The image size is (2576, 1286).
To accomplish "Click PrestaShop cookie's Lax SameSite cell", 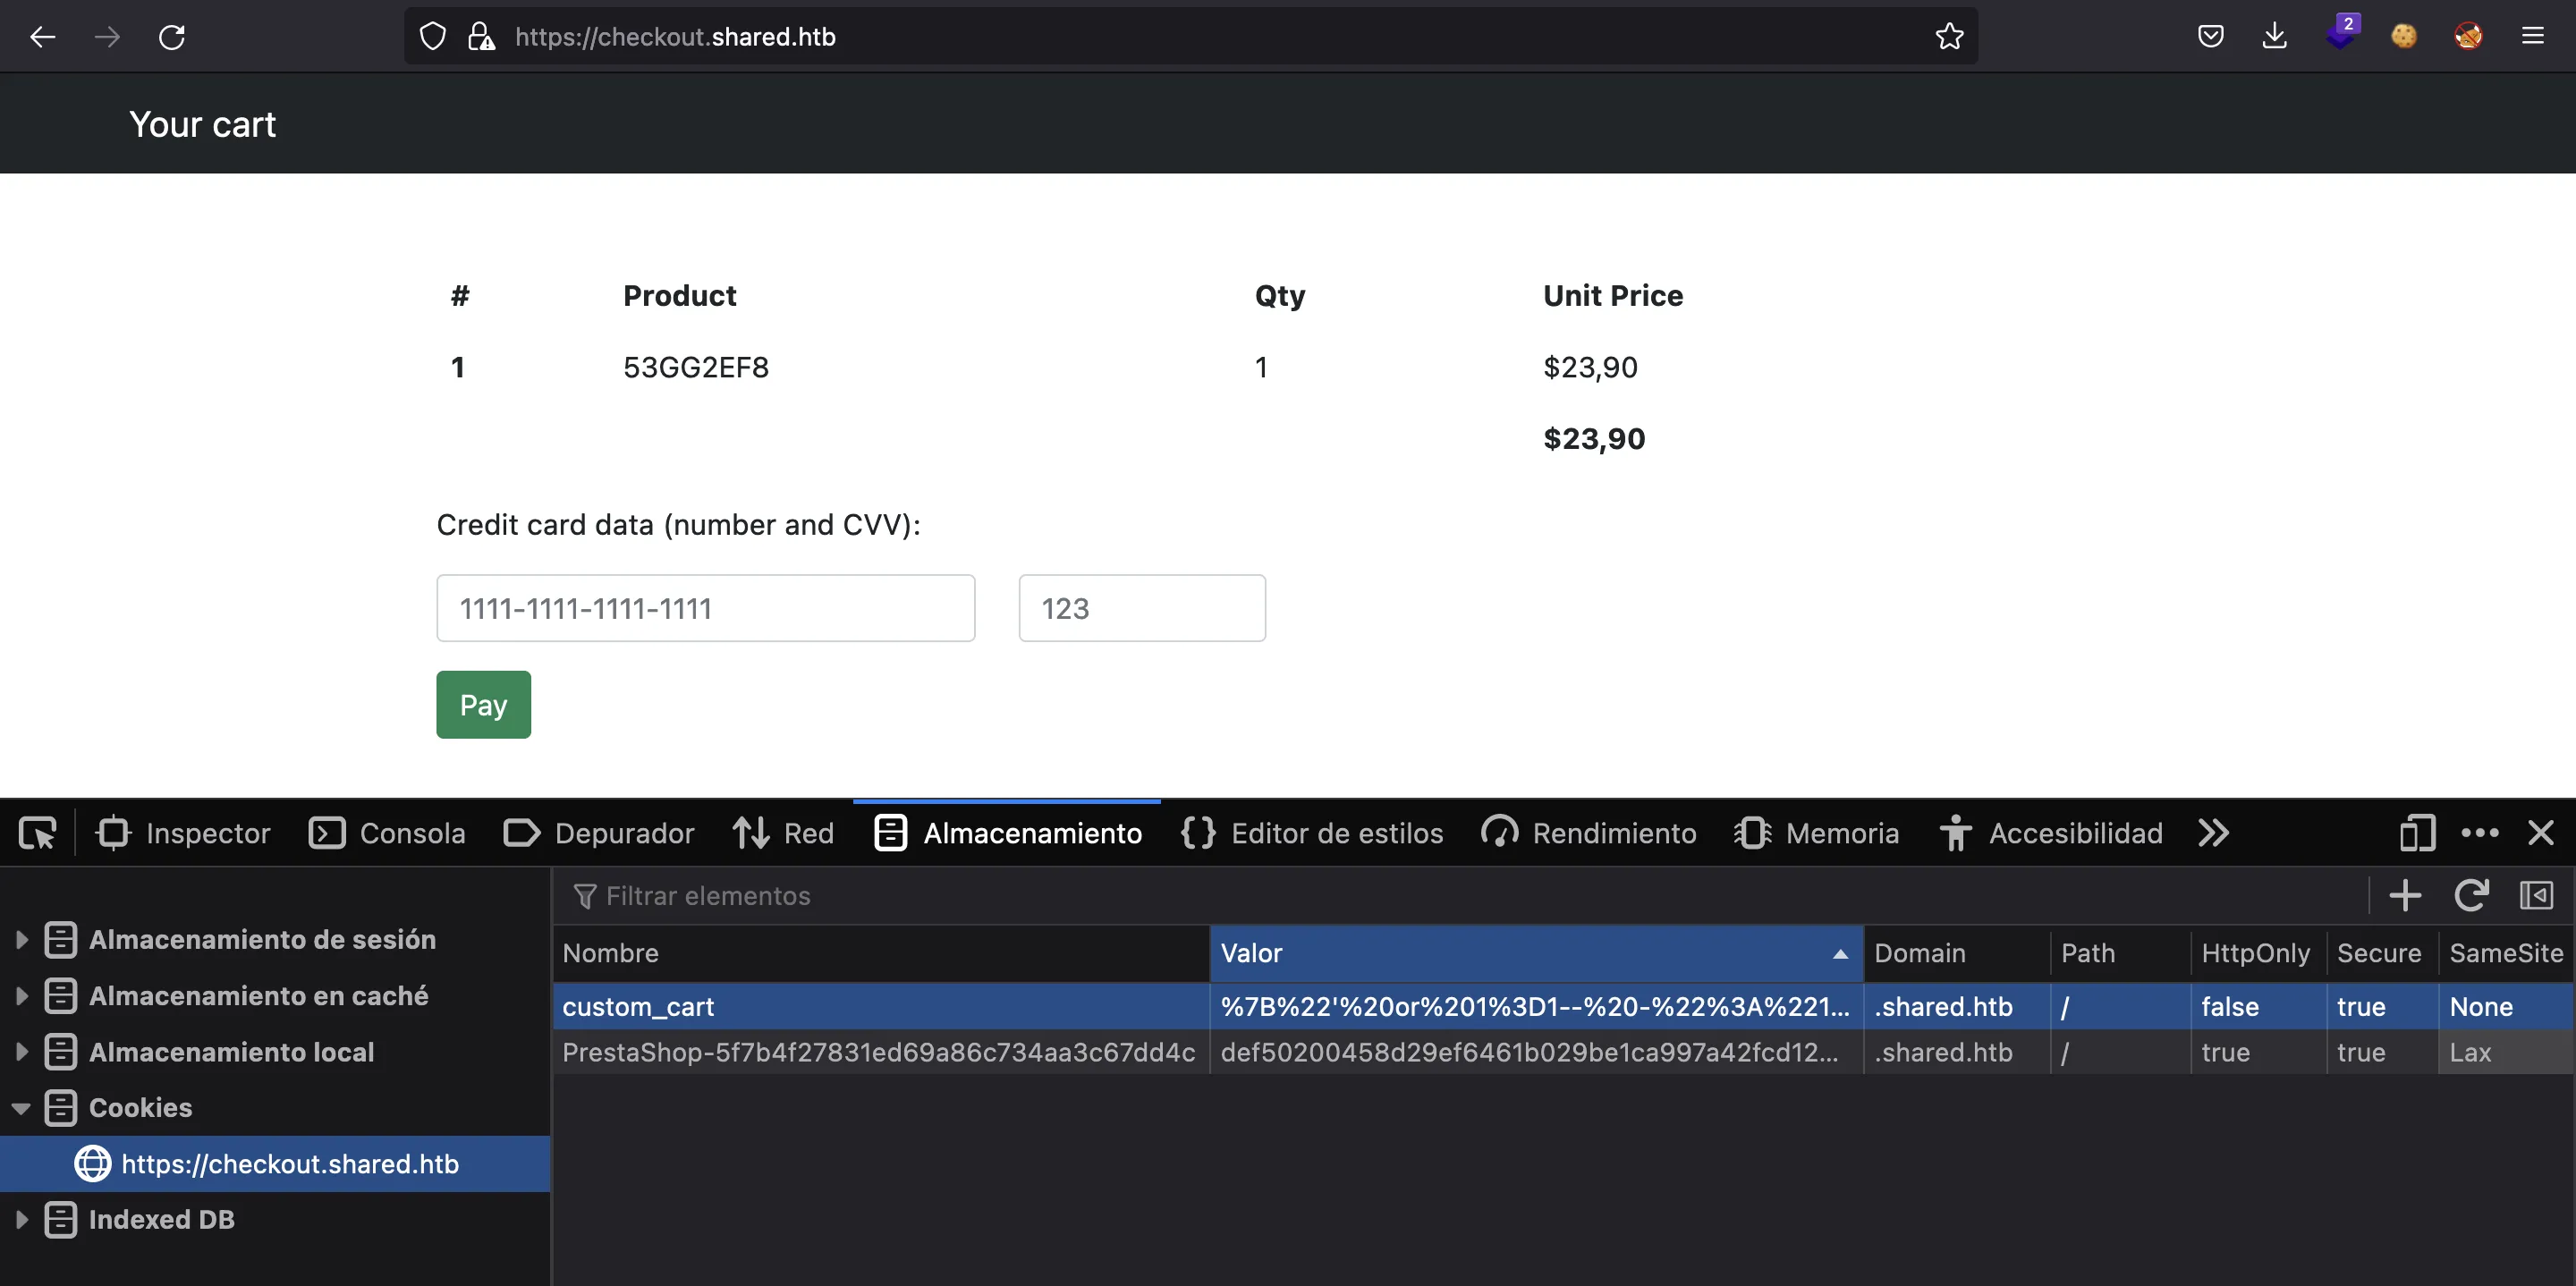I will pos(2506,1052).
